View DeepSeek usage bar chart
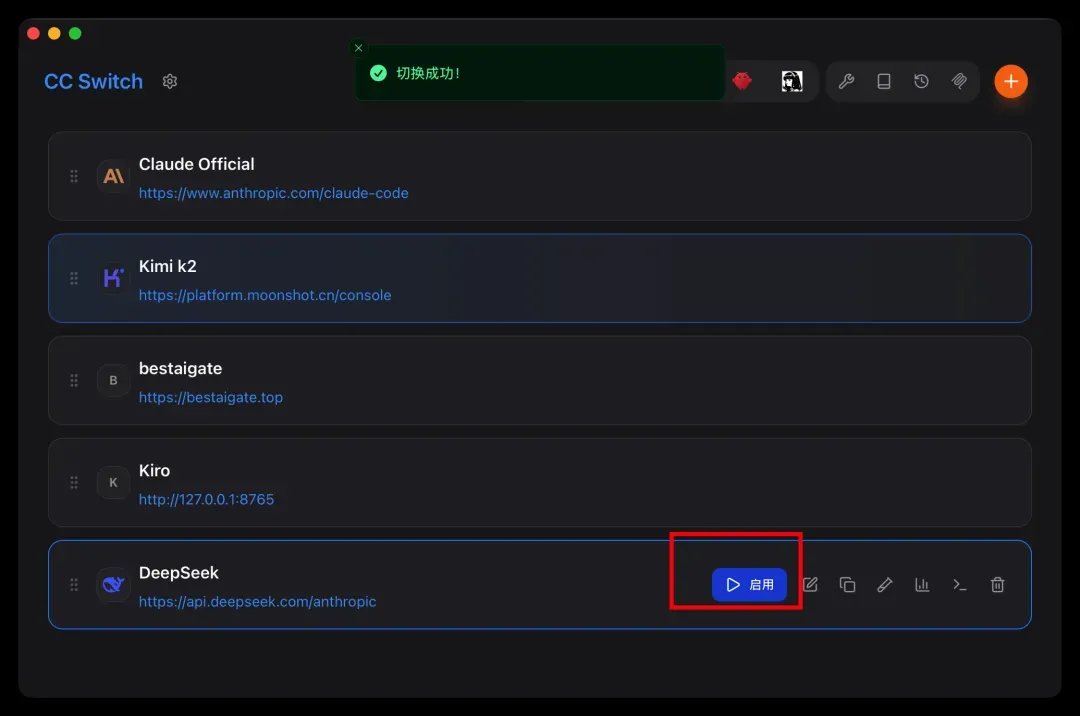The height and width of the screenshot is (716, 1080). click(x=922, y=585)
